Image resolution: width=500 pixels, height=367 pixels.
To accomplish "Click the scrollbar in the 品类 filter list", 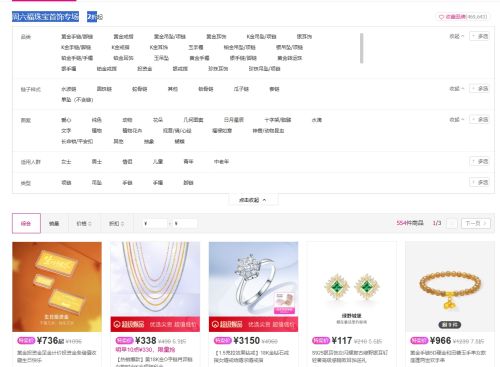I will 362,48.
